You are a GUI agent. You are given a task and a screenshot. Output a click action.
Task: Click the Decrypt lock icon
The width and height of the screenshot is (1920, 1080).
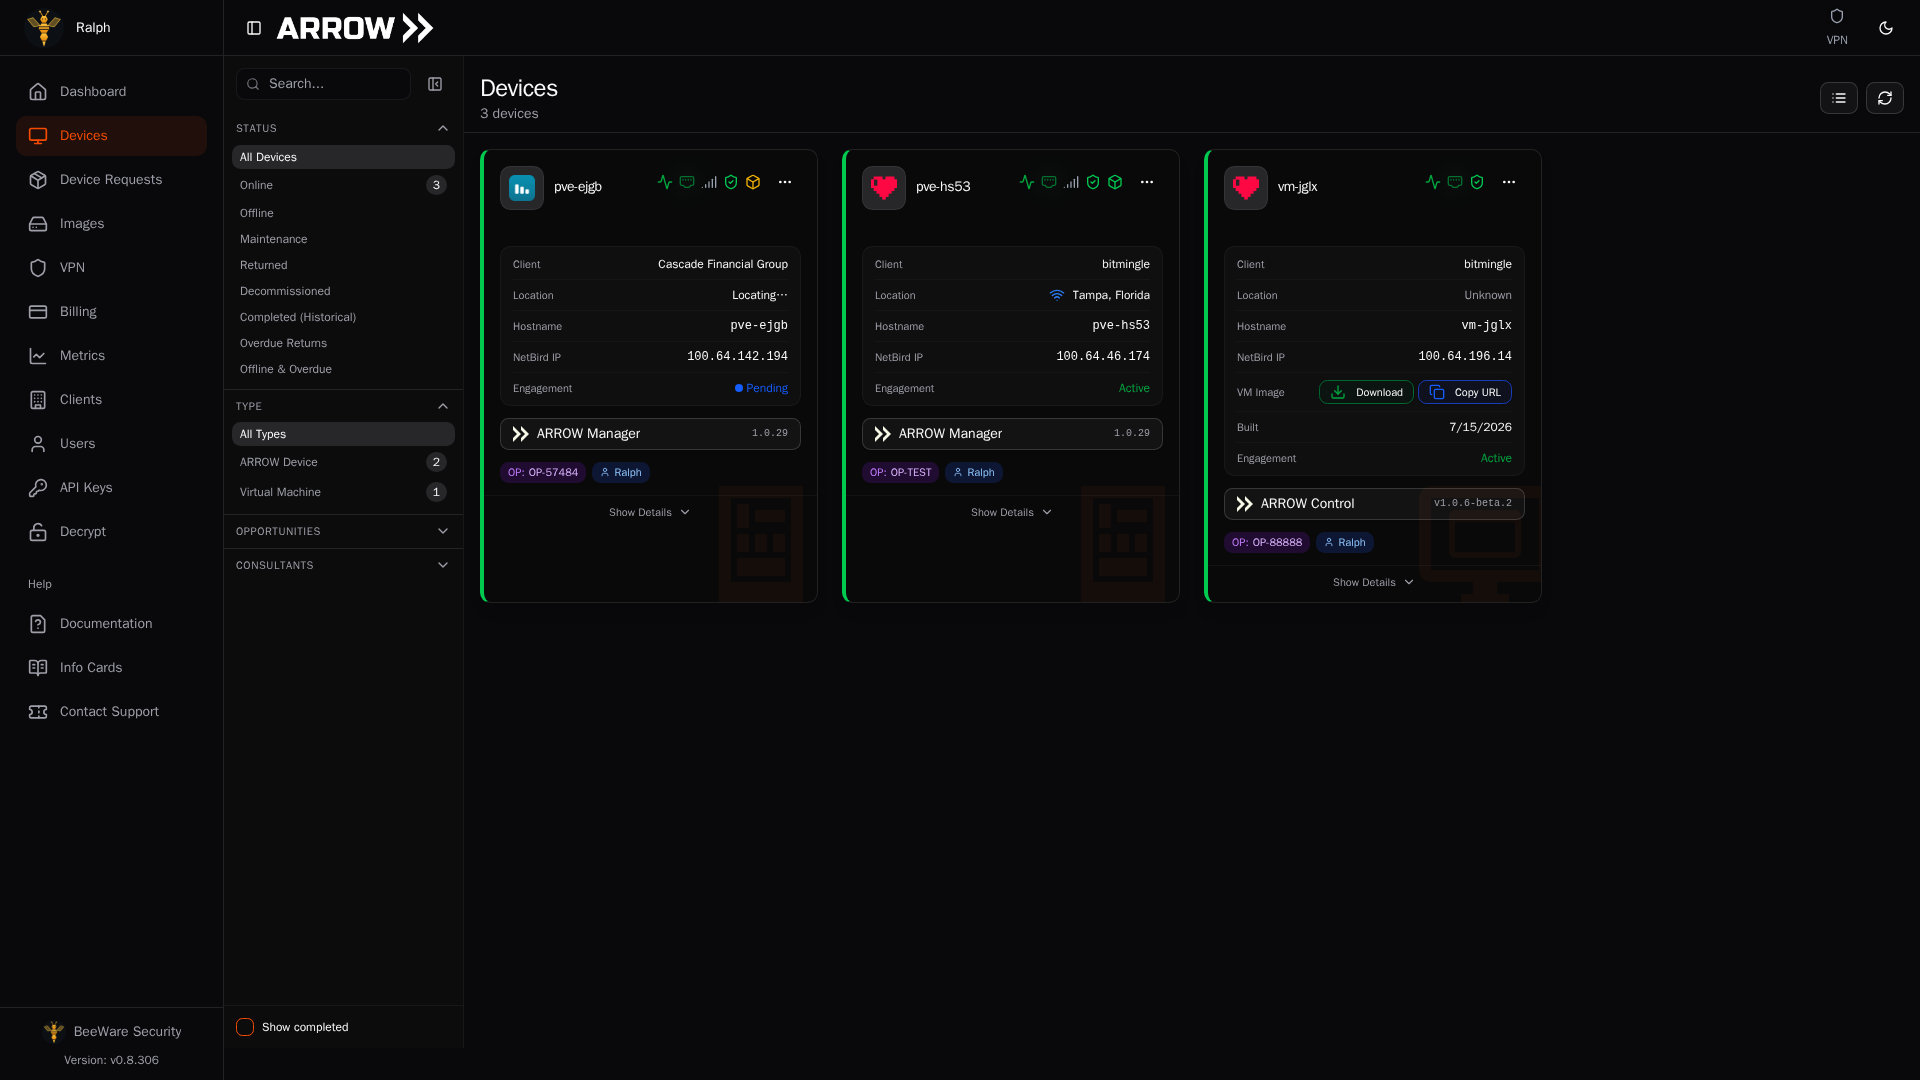coord(38,532)
